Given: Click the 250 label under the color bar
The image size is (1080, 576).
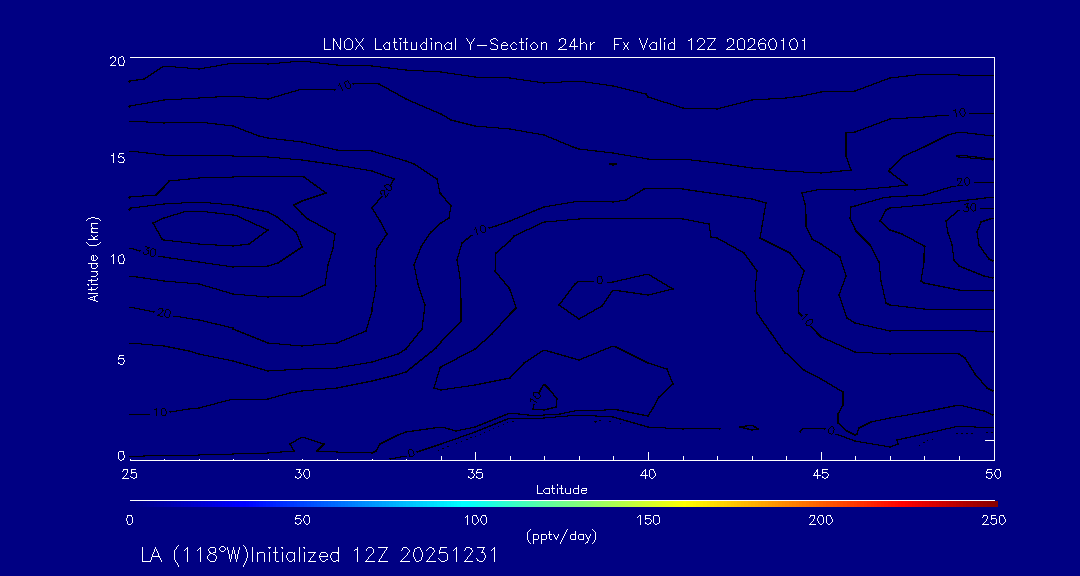Looking at the screenshot, I should 993,520.
